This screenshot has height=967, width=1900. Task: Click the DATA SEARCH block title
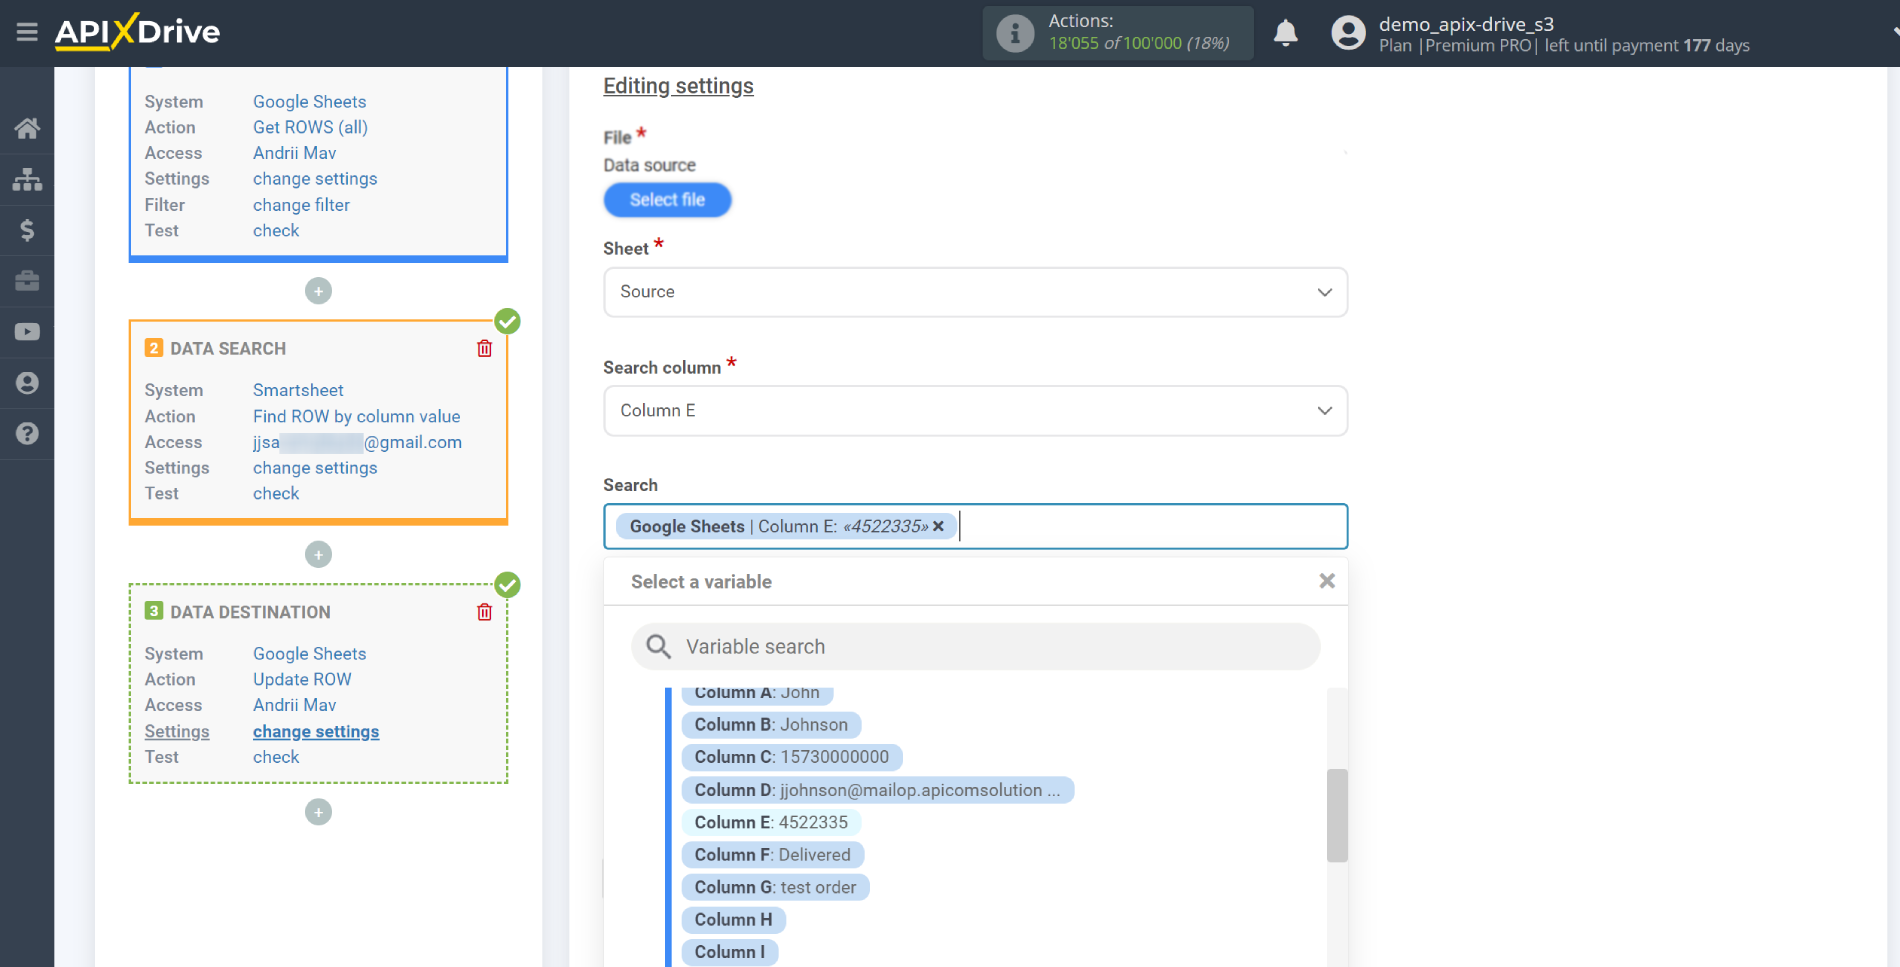pos(228,349)
